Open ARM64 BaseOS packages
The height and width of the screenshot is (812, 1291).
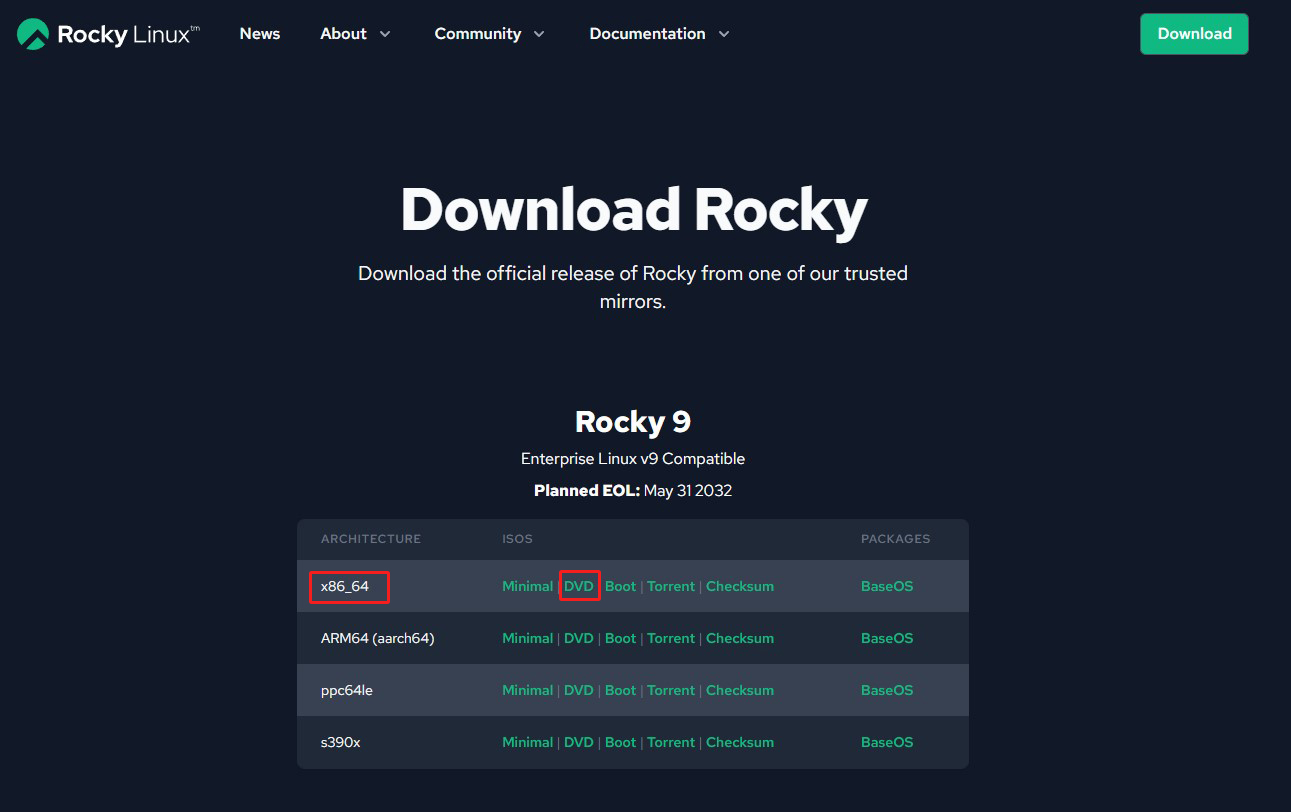[887, 638]
